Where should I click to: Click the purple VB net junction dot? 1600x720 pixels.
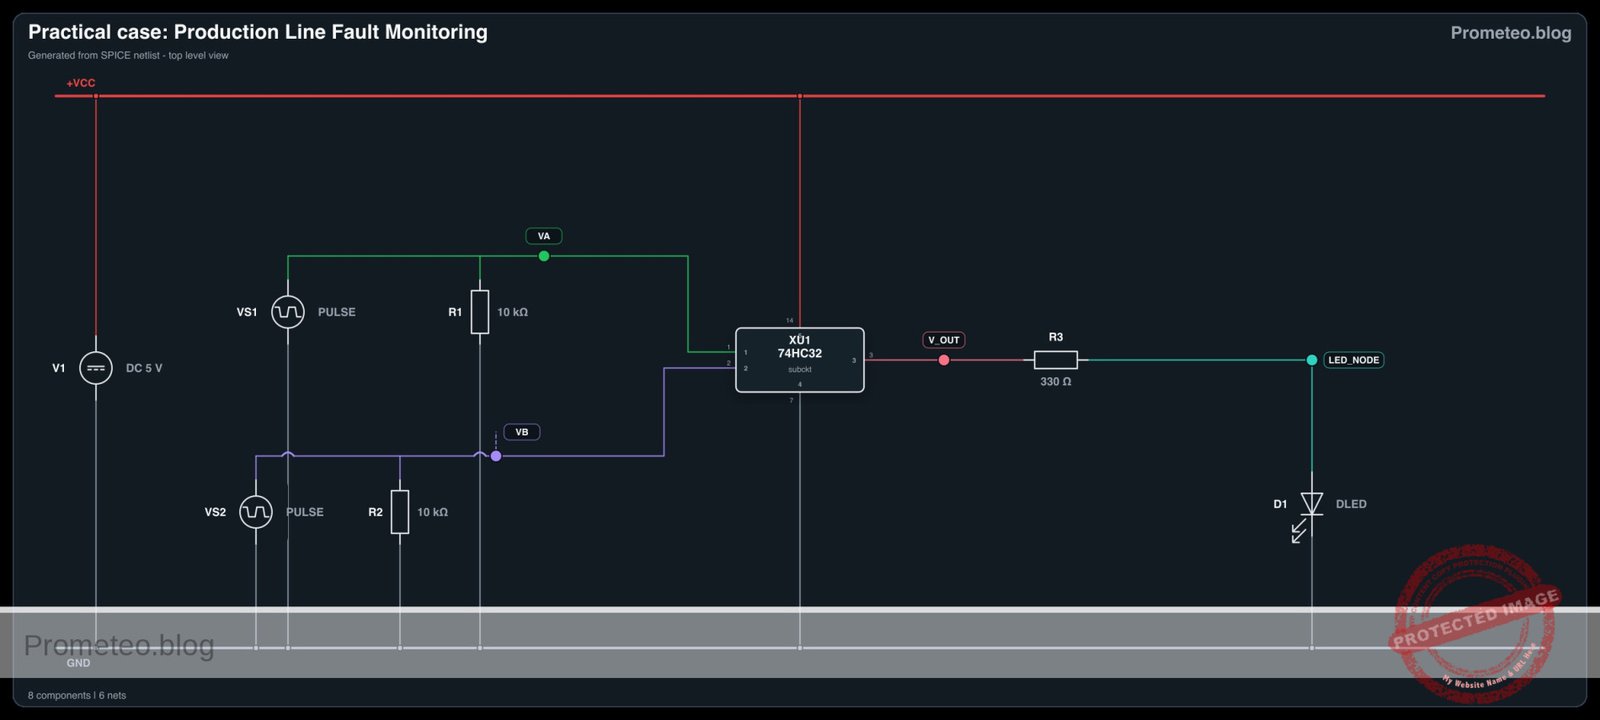click(x=496, y=456)
